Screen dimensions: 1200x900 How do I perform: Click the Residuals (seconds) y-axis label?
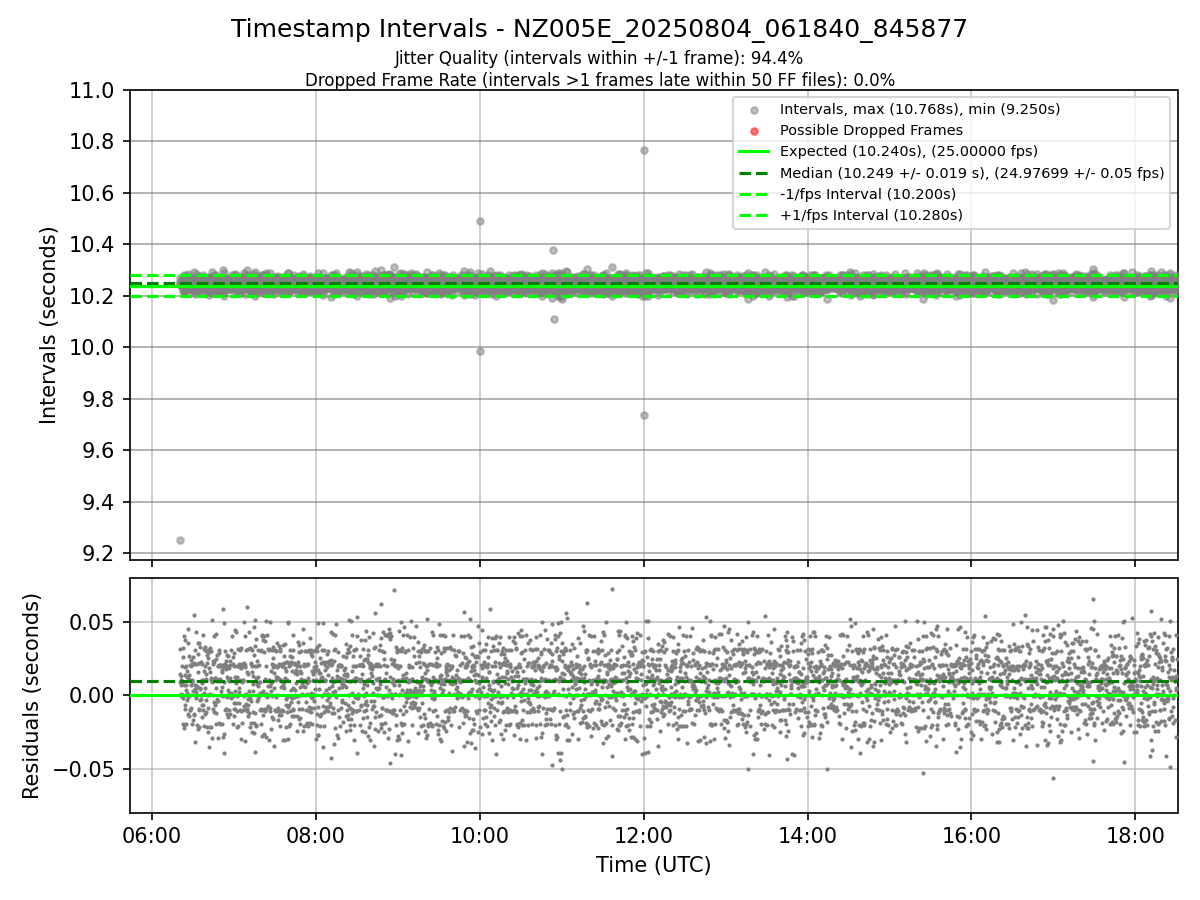pyautogui.click(x=32, y=696)
